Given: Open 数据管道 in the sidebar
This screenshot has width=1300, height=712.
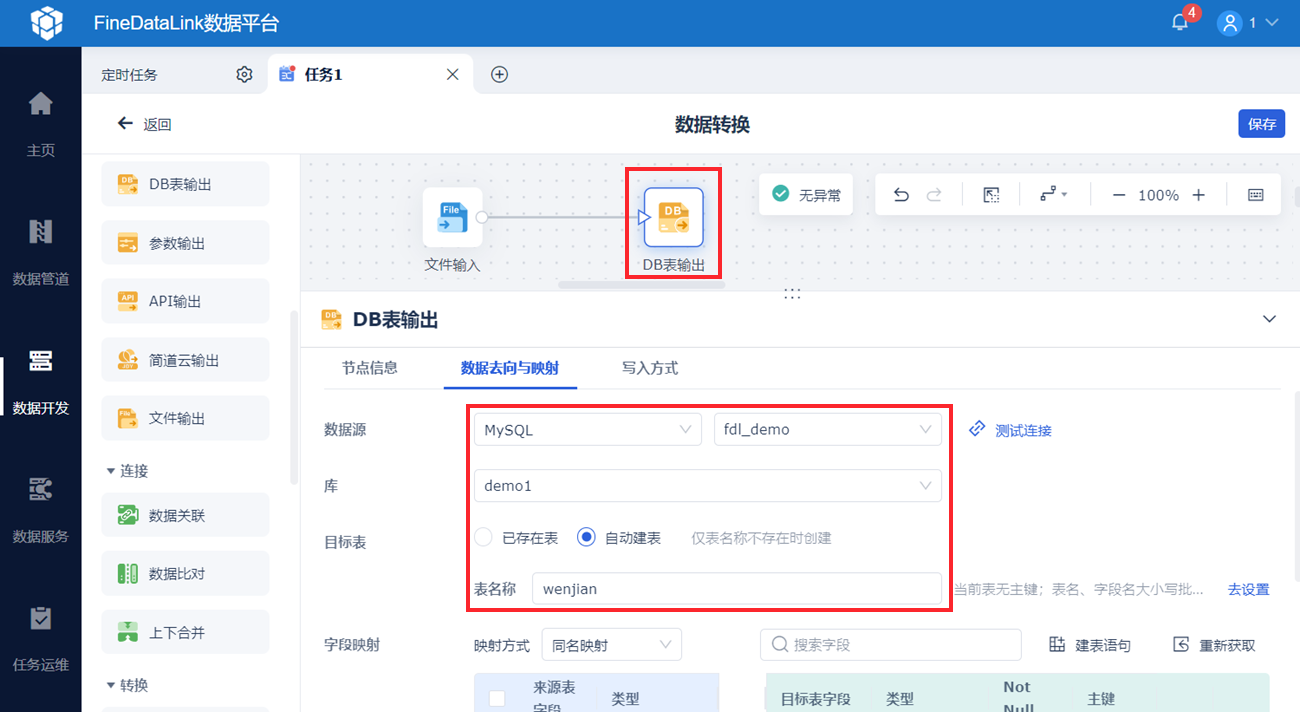Looking at the screenshot, I should [x=40, y=253].
